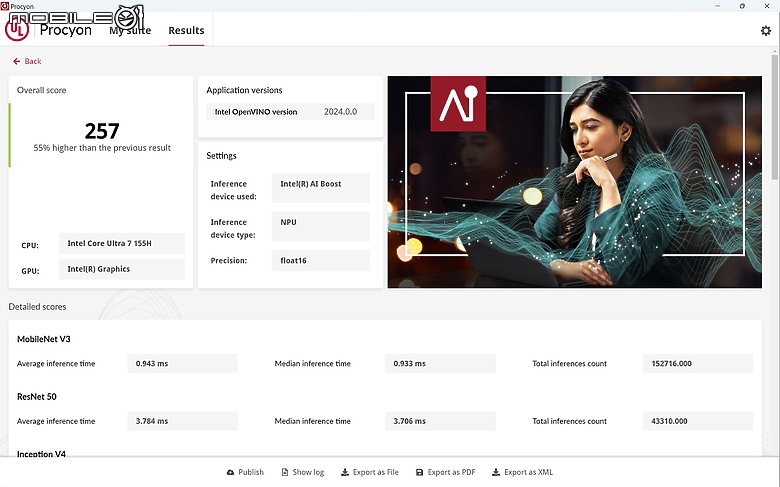The image size is (780, 487).
Task: Click the NPU device type value
Action: [321, 226]
